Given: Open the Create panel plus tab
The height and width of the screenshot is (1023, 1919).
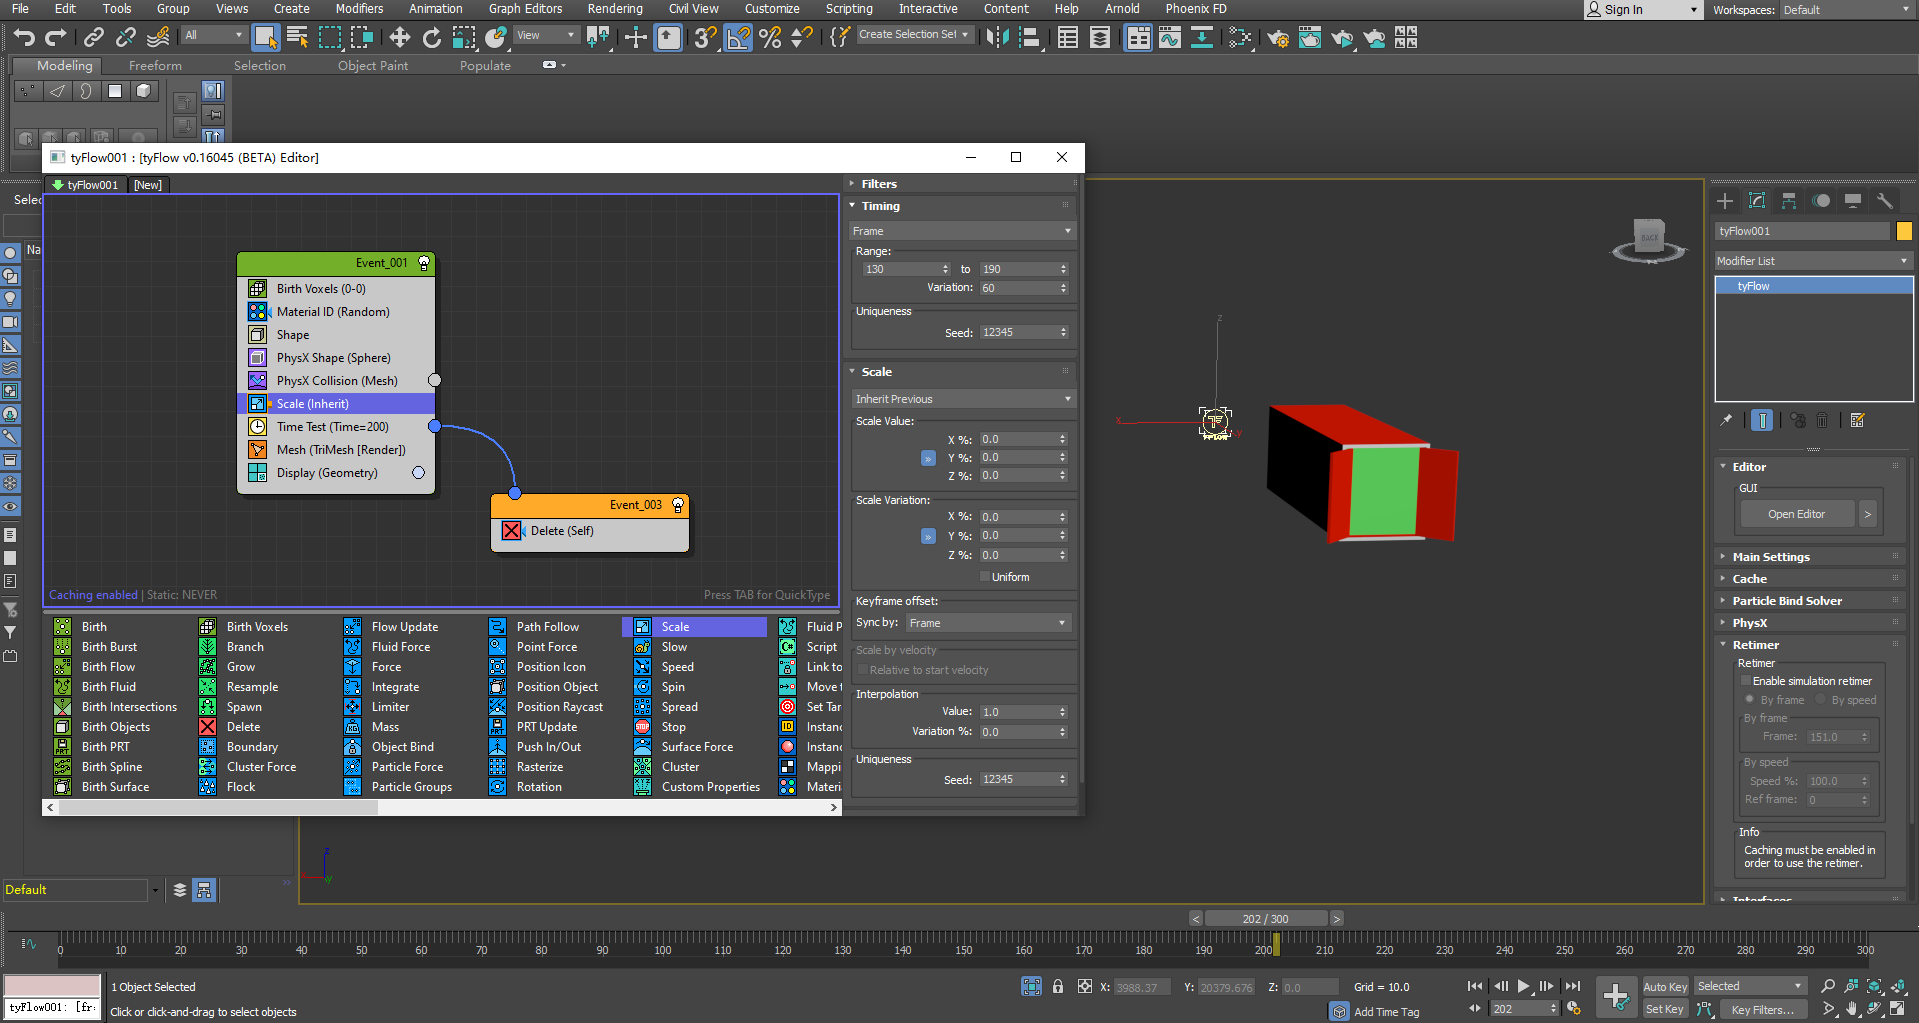Looking at the screenshot, I should [1725, 201].
